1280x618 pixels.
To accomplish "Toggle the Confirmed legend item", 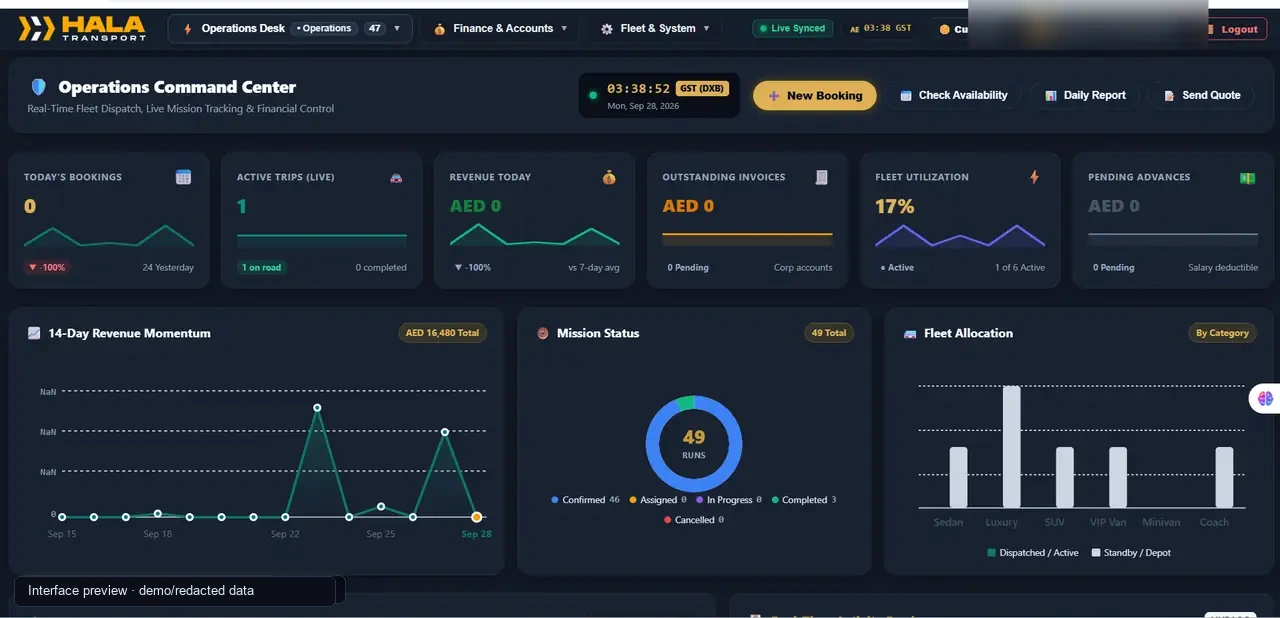I will 585,500.
